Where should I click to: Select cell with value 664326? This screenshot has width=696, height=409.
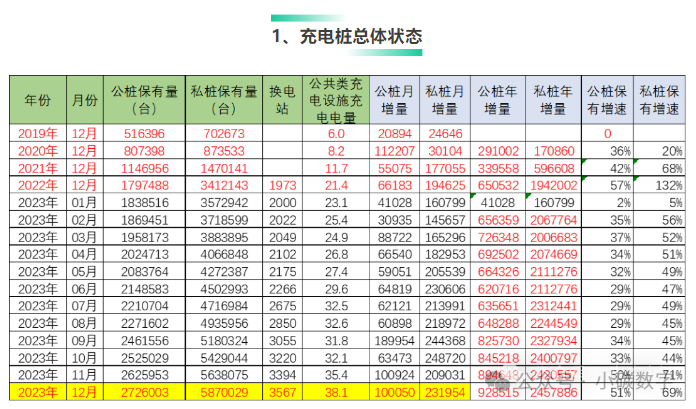coord(498,271)
